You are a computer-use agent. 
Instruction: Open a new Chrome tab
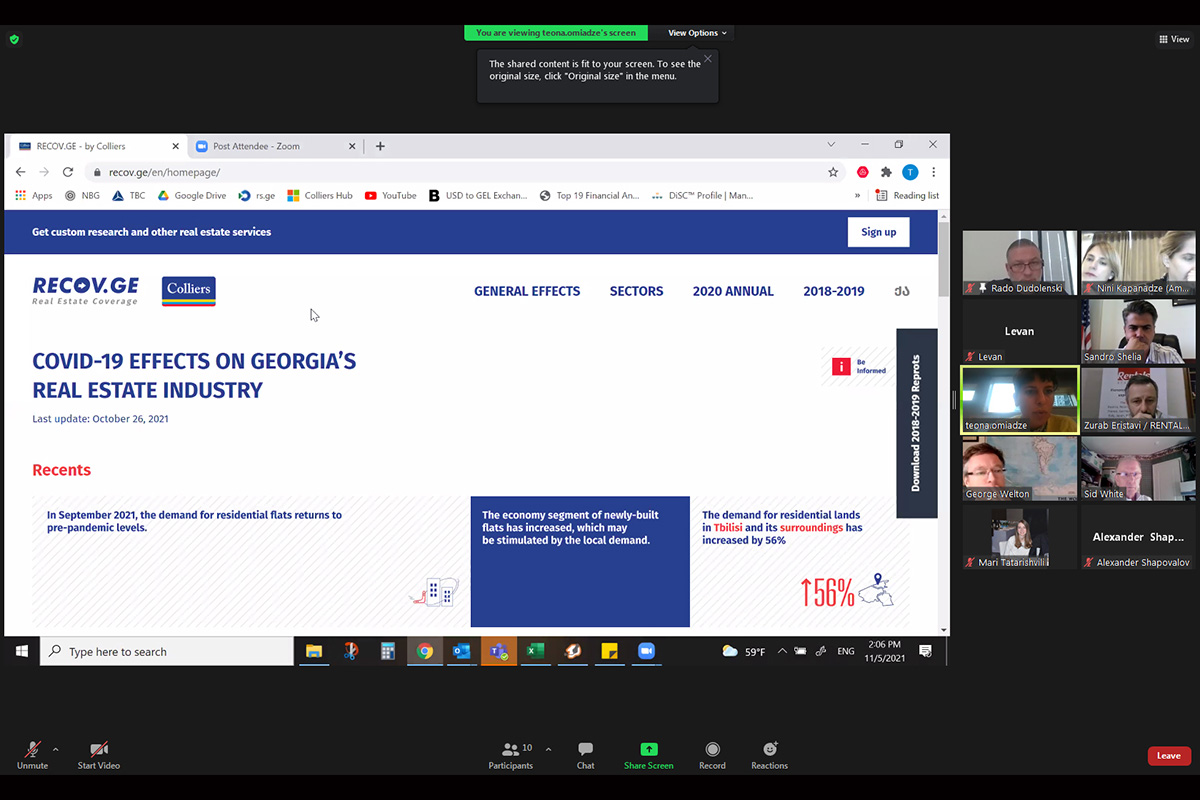(380, 146)
